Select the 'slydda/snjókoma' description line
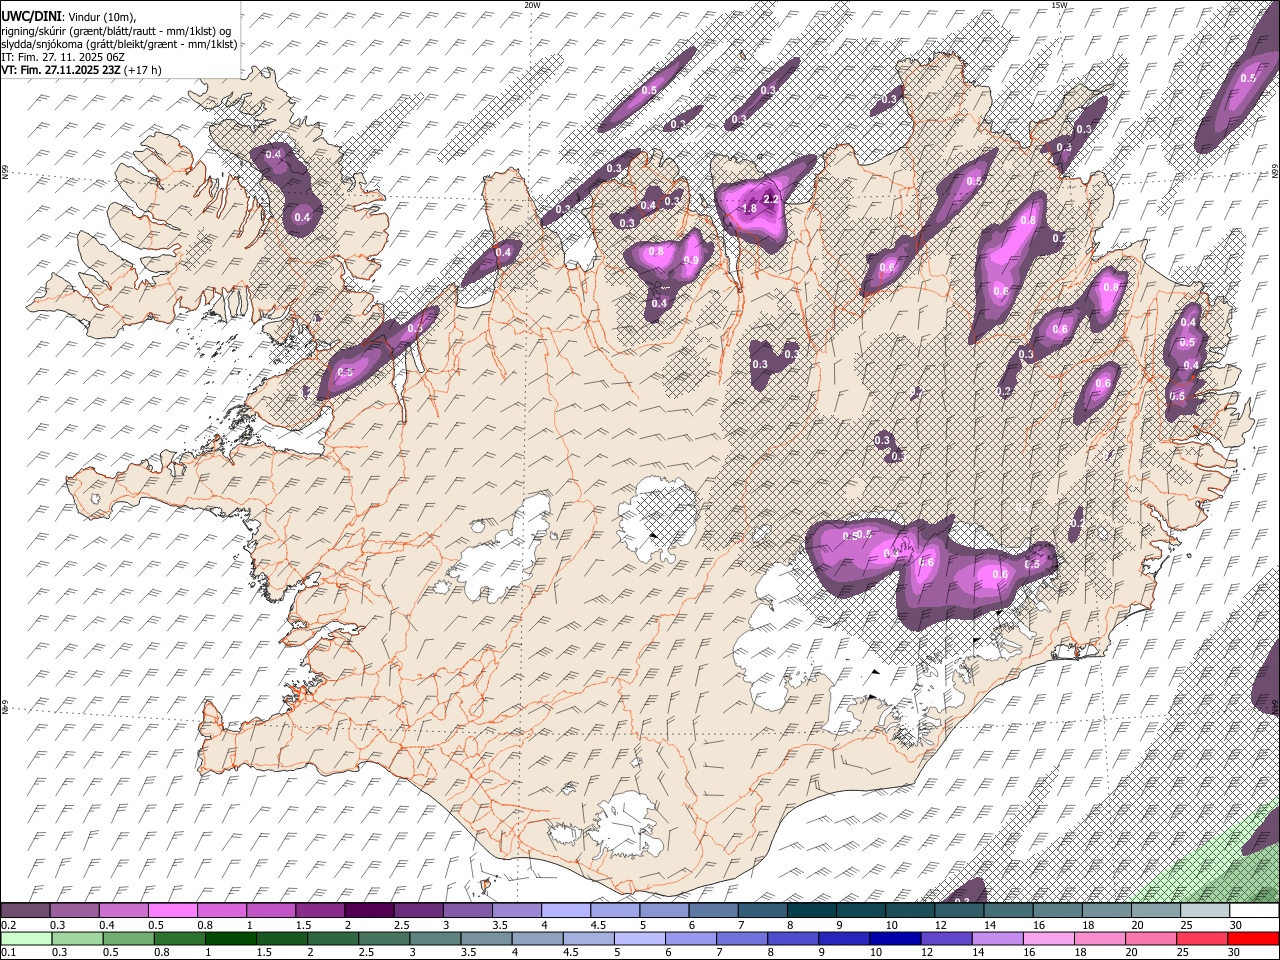 coord(119,43)
